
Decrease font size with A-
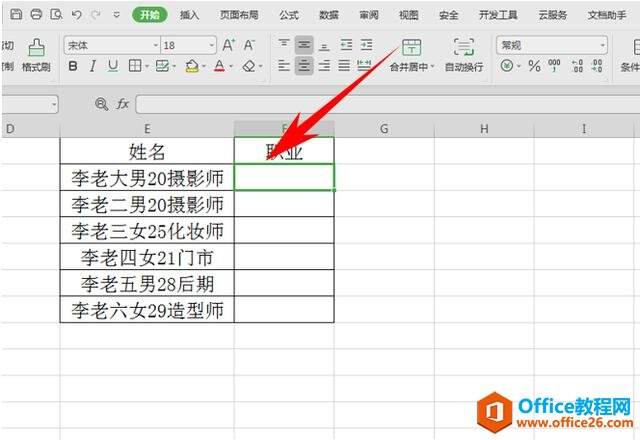[249, 45]
